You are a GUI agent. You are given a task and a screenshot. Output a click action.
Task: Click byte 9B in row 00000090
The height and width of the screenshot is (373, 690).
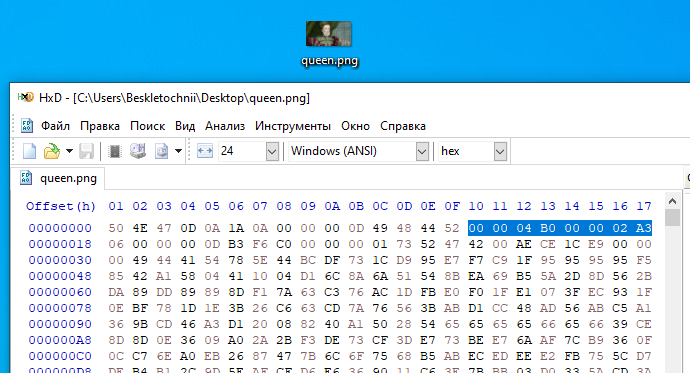coord(140,324)
